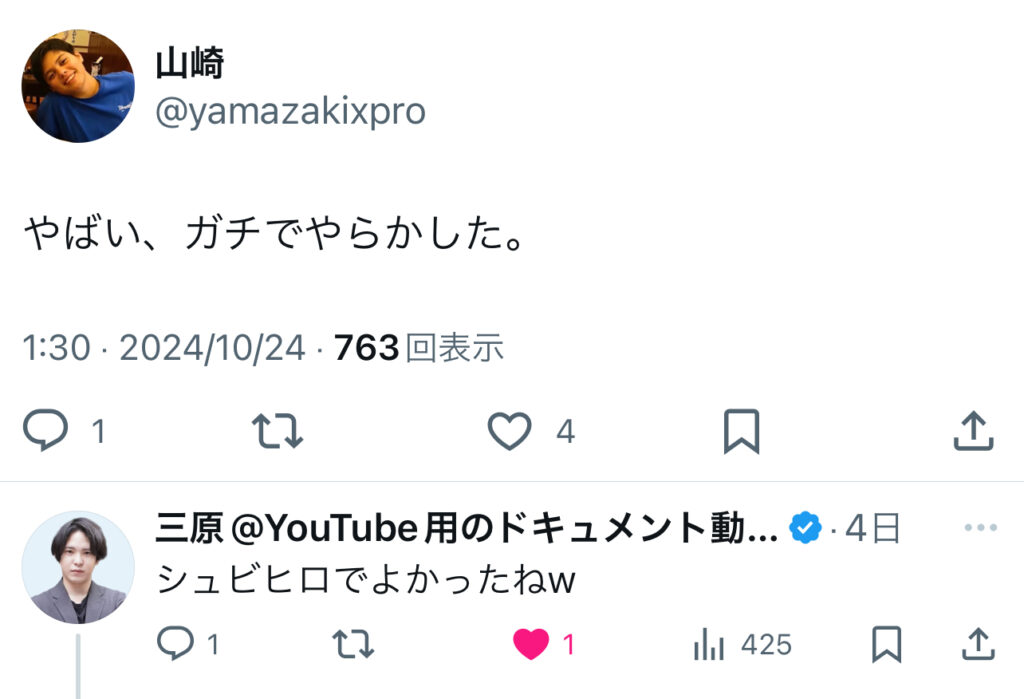Image resolution: width=1024 pixels, height=699 pixels.
Task: View analytics for 三原's reply showing 425
Action: pyautogui.click(x=709, y=645)
